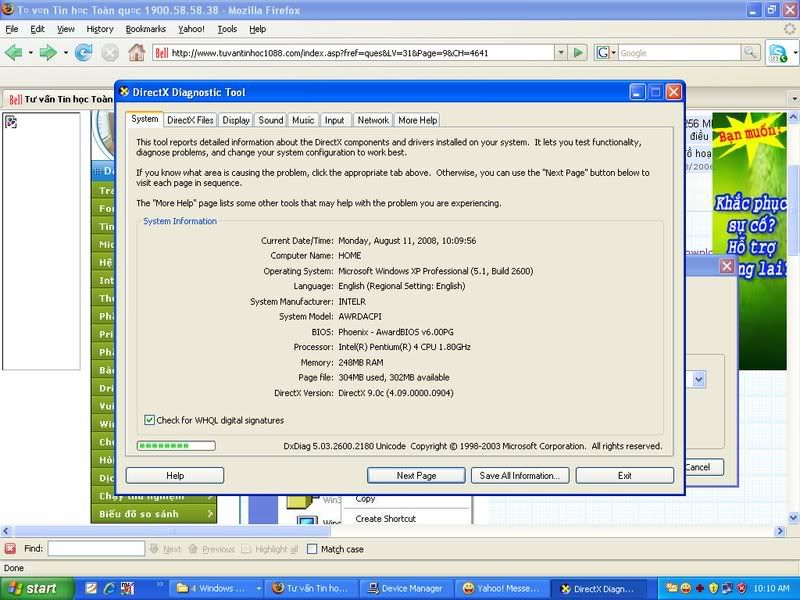The width and height of the screenshot is (800, 600).
Task: Open the Bookmarks menu
Action: click(146, 29)
